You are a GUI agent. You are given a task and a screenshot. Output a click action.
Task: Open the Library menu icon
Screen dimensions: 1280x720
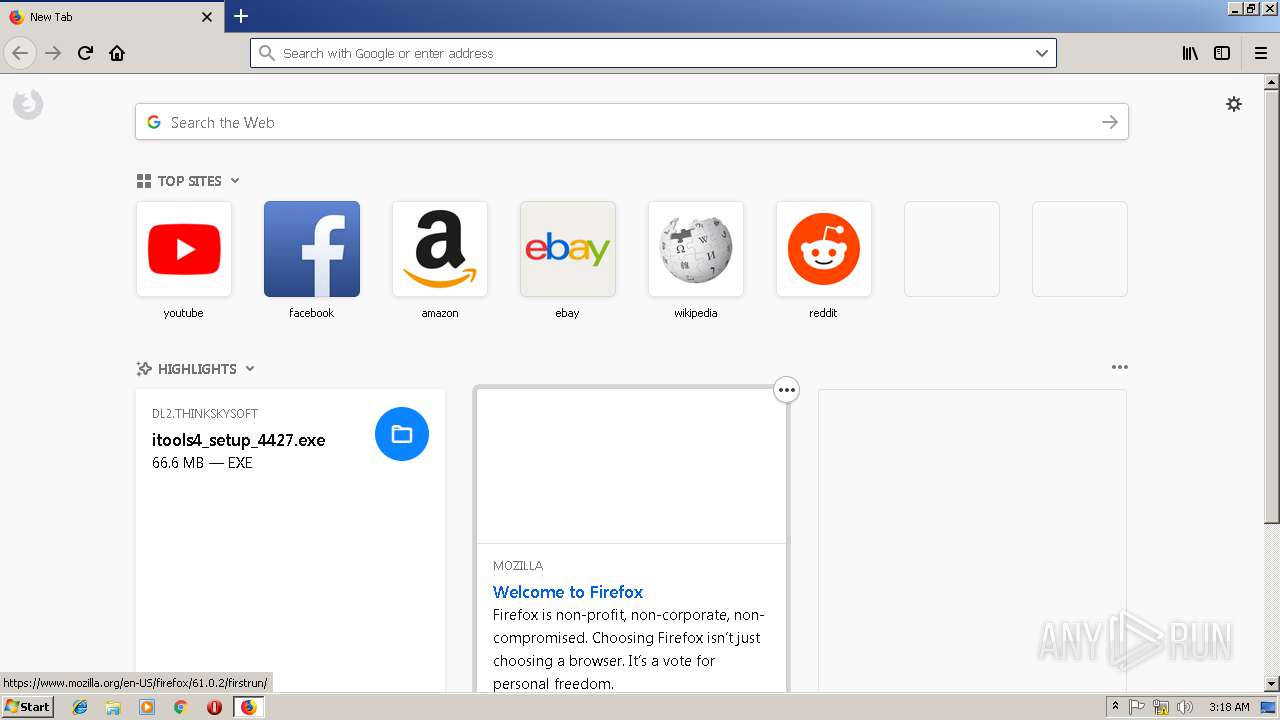(1190, 53)
